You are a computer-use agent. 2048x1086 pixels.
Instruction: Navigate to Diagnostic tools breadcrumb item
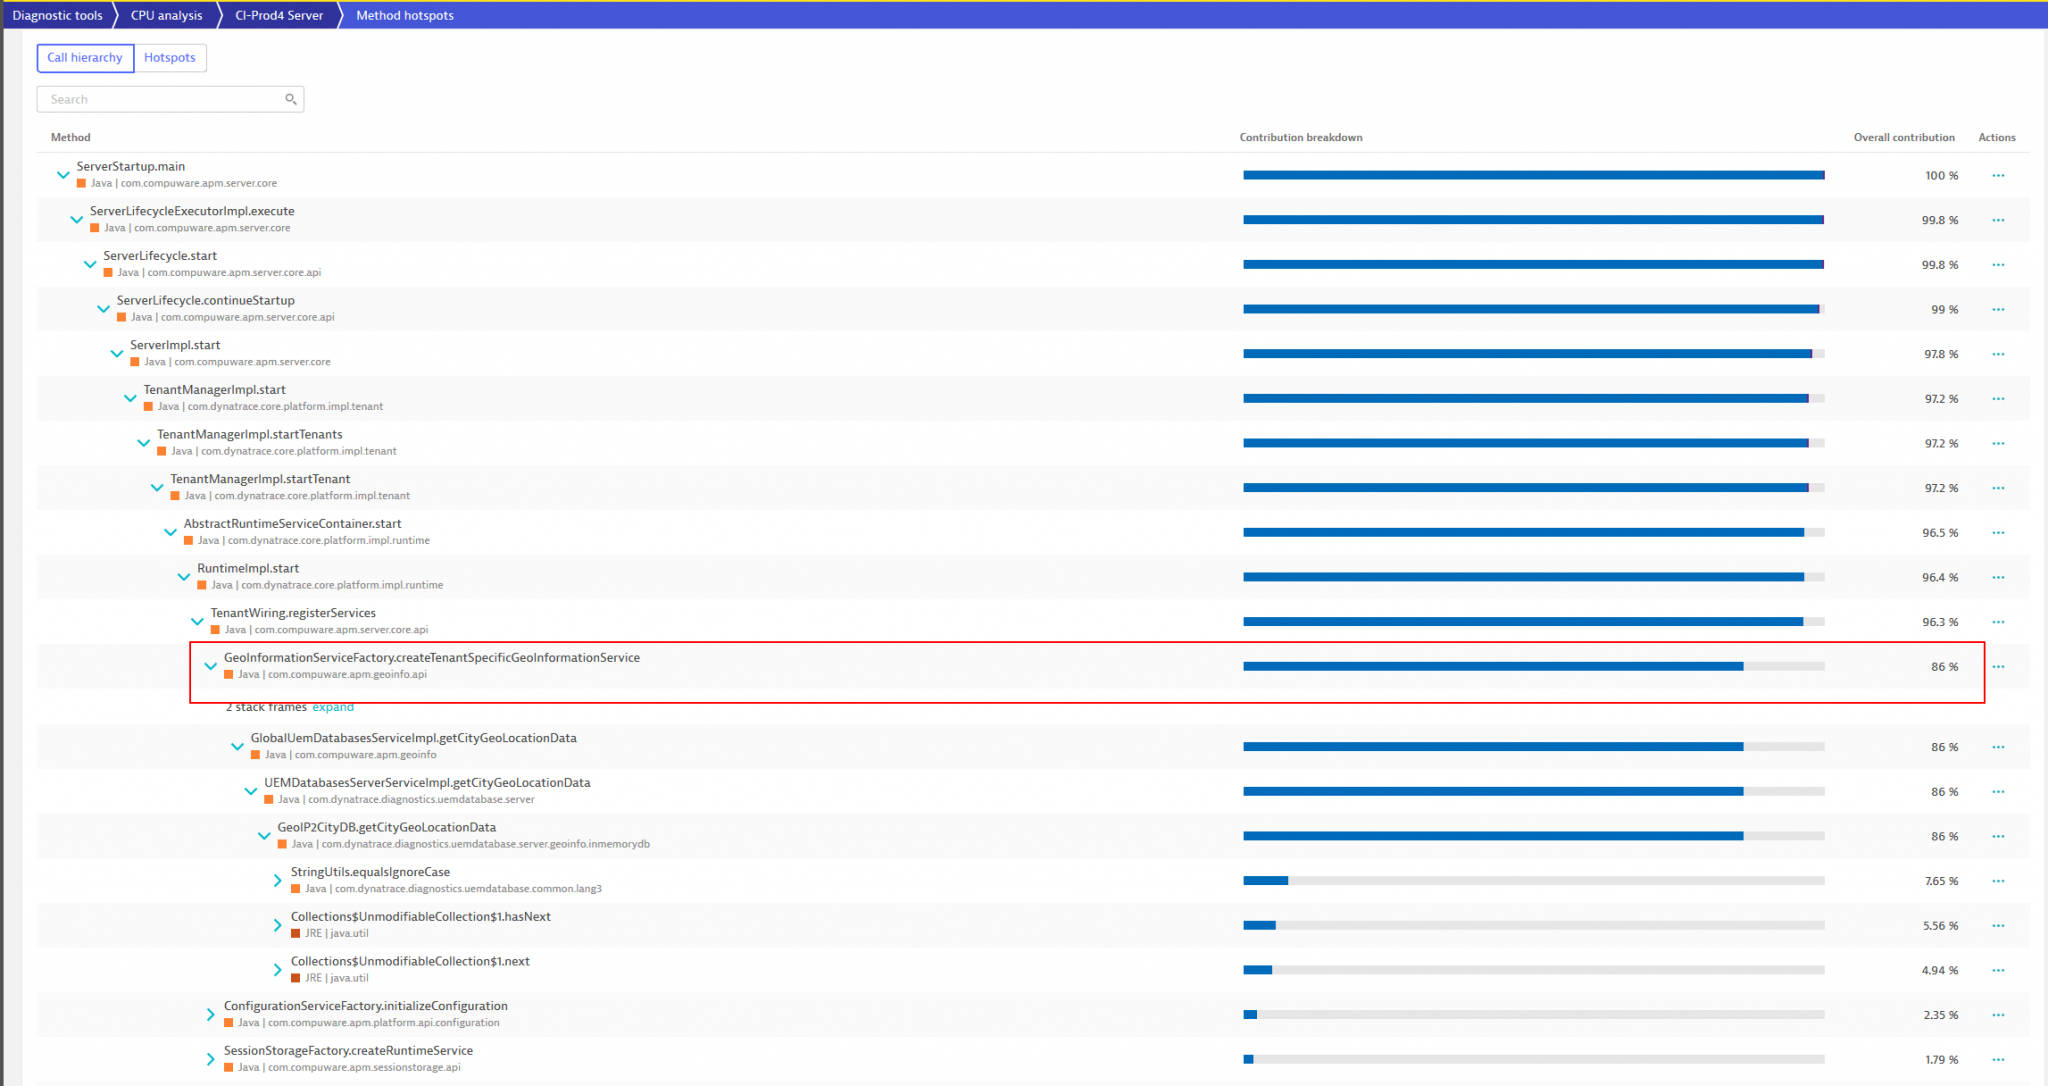58,15
